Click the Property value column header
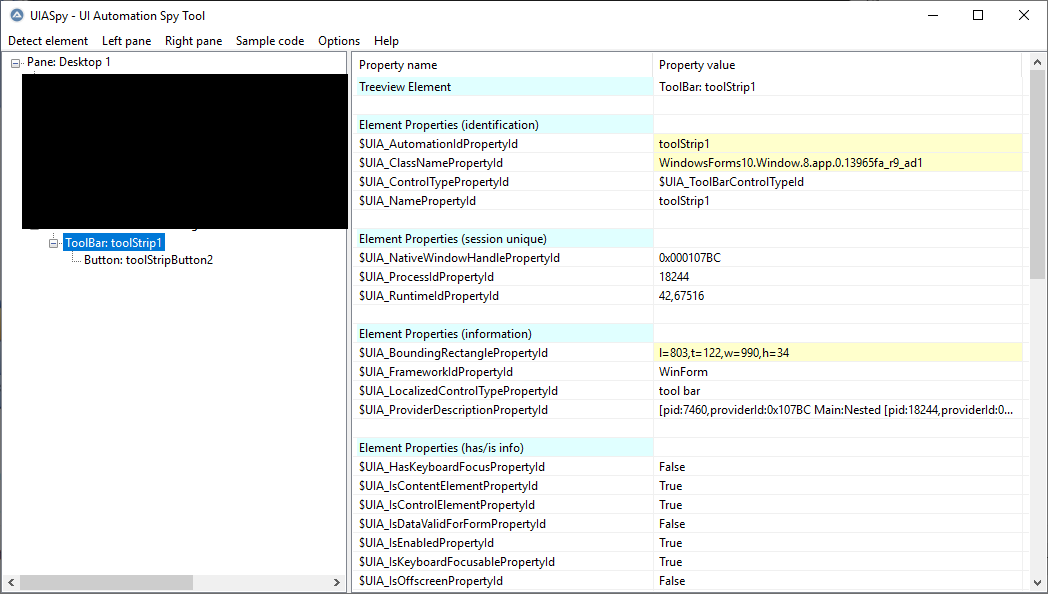This screenshot has height=594, width=1048. [837, 65]
